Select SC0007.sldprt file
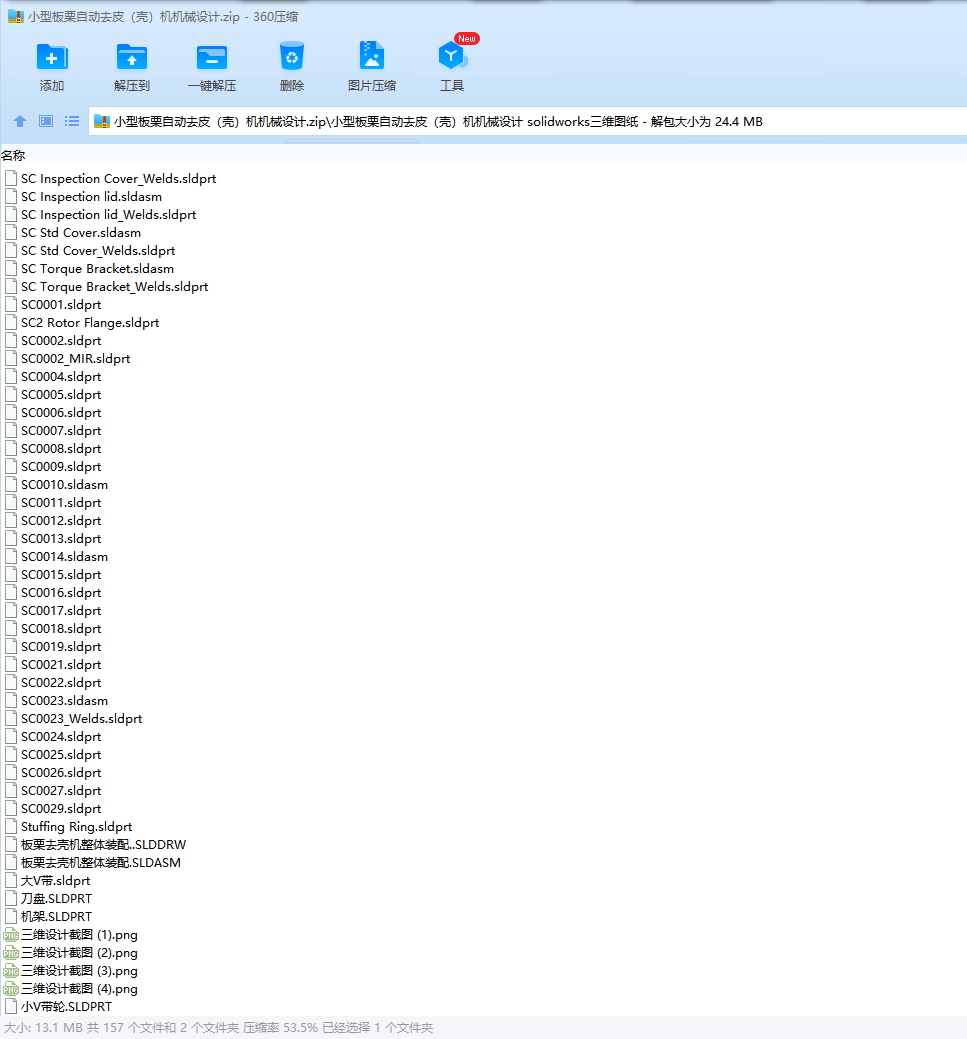The height and width of the screenshot is (1039, 967). tap(61, 431)
